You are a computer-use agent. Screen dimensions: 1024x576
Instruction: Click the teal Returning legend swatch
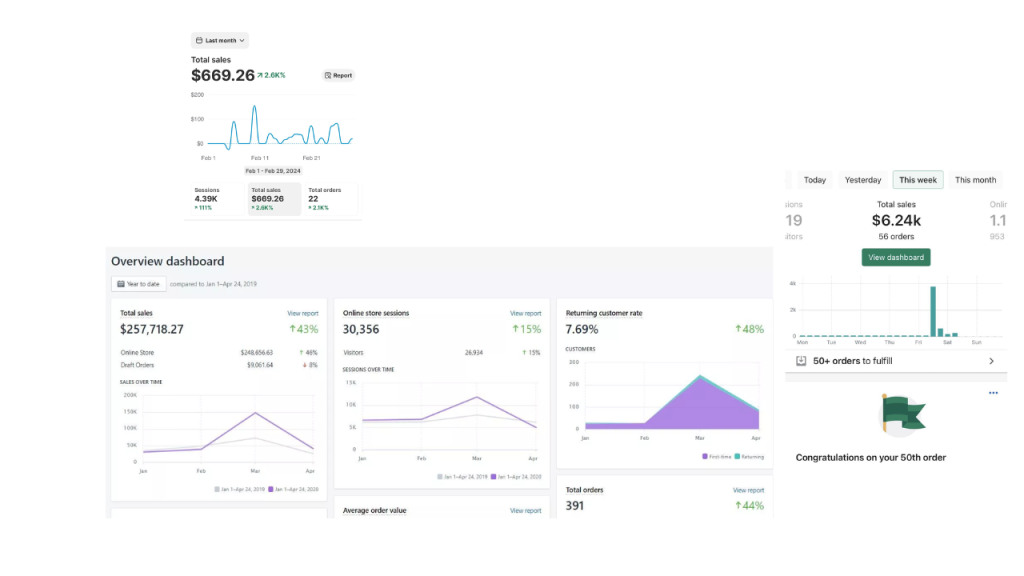point(737,456)
